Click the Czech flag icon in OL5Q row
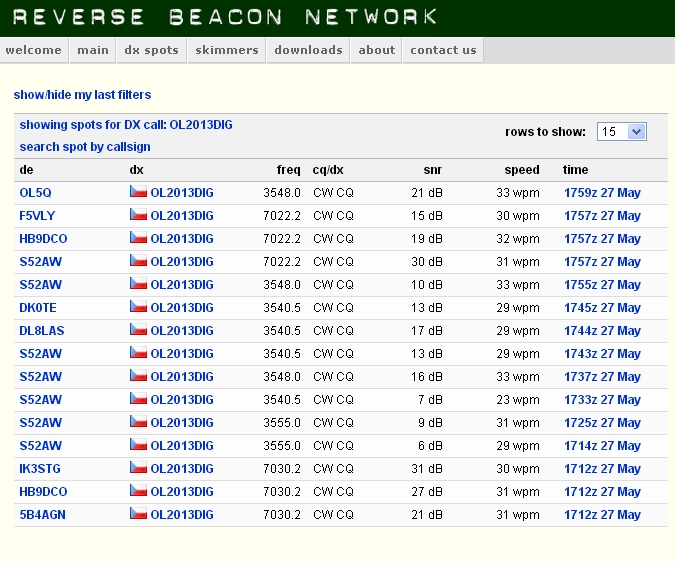675x562 pixels. click(x=138, y=192)
